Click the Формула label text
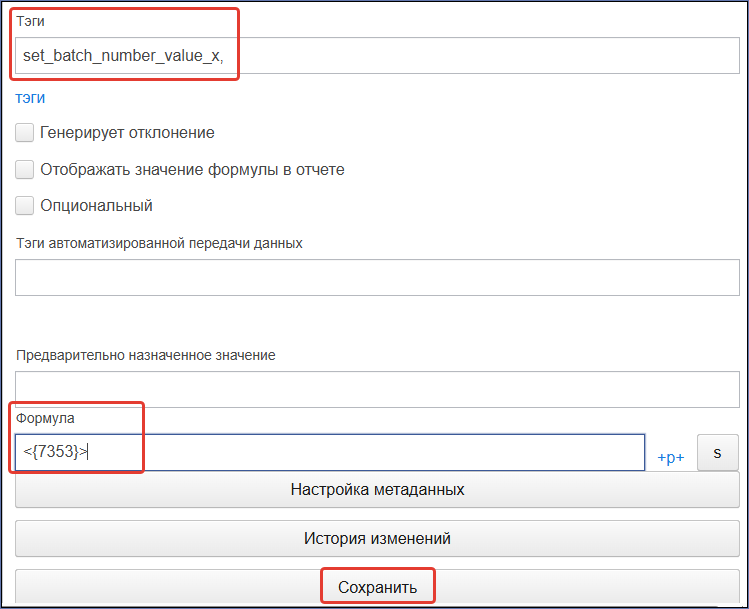Image resolution: width=749 pixels, height=609 pixels. click(45, 418)
